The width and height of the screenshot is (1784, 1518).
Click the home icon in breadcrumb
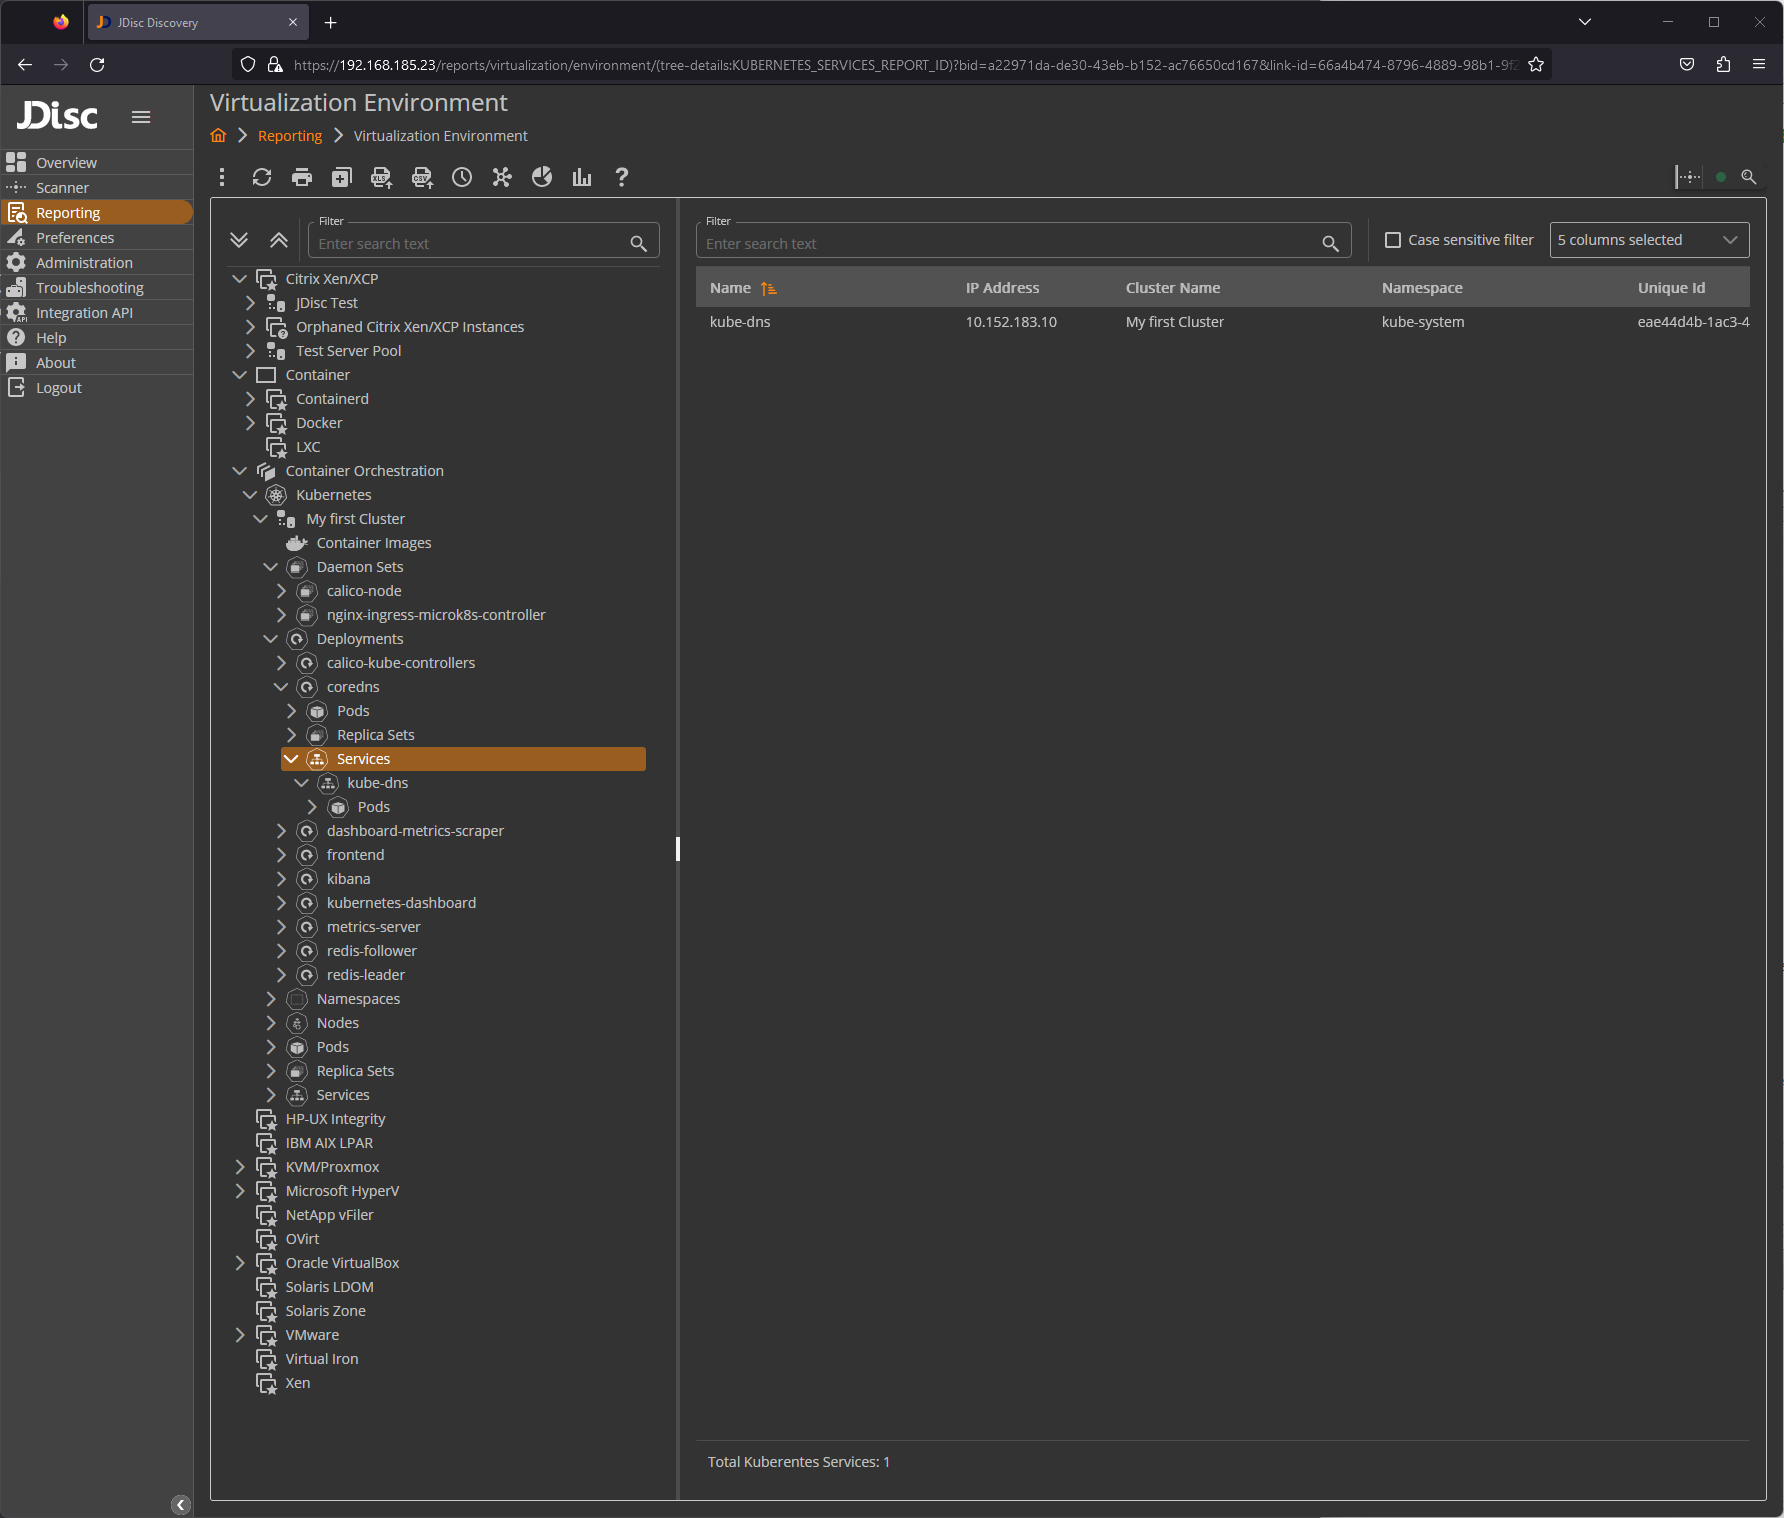(218, 136)
